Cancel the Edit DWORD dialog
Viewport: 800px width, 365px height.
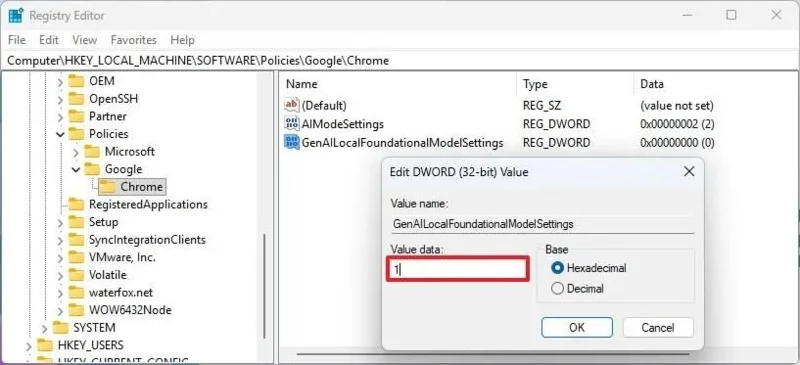[658, 327]
